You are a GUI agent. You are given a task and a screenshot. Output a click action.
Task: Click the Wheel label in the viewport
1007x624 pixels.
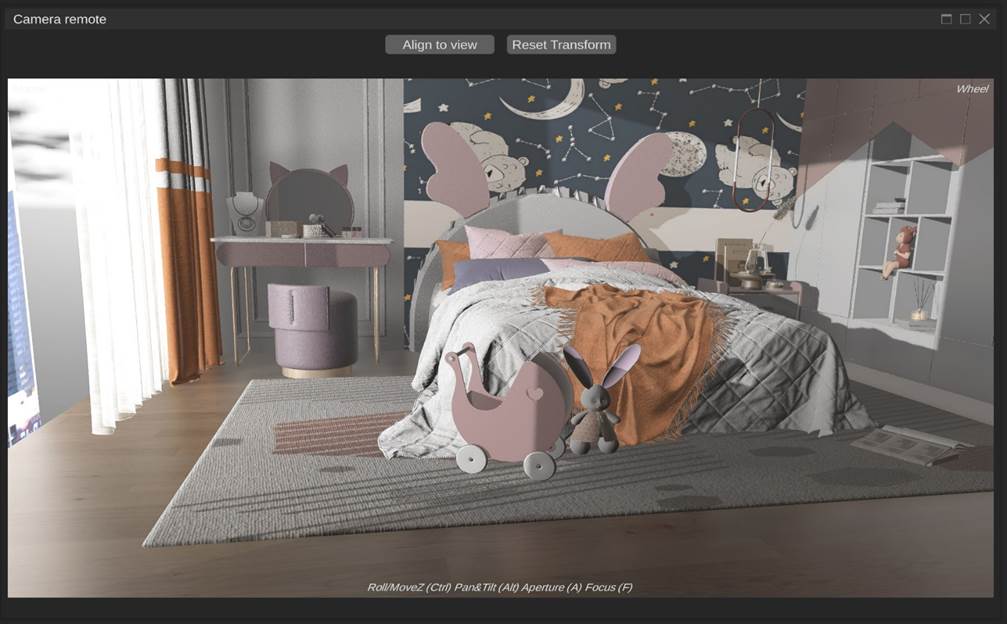tap(972, 89)
